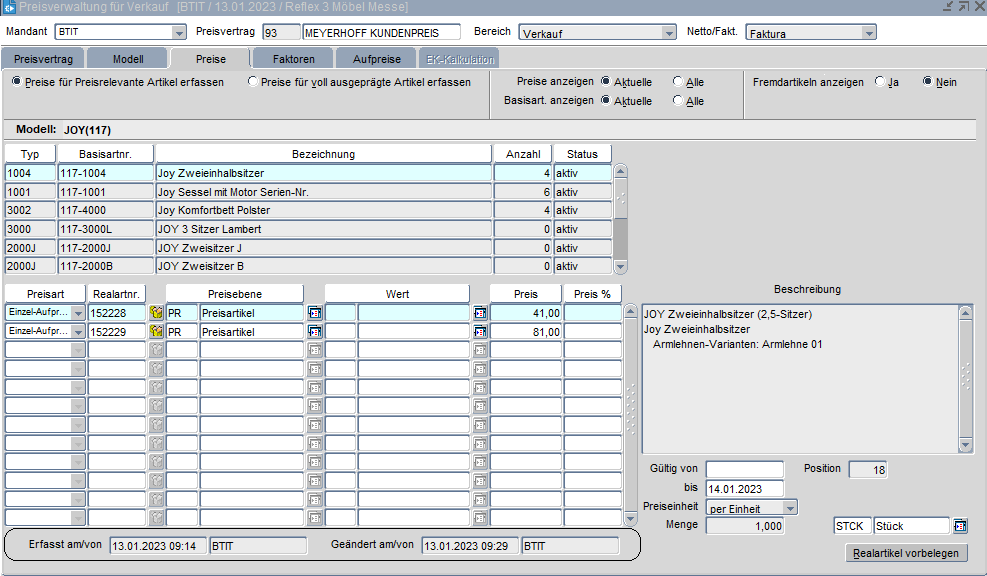This screenshot has width=987, height=576.
Task: Open the Bereich dropdown showing Verkauf
Action: point(669,33)
